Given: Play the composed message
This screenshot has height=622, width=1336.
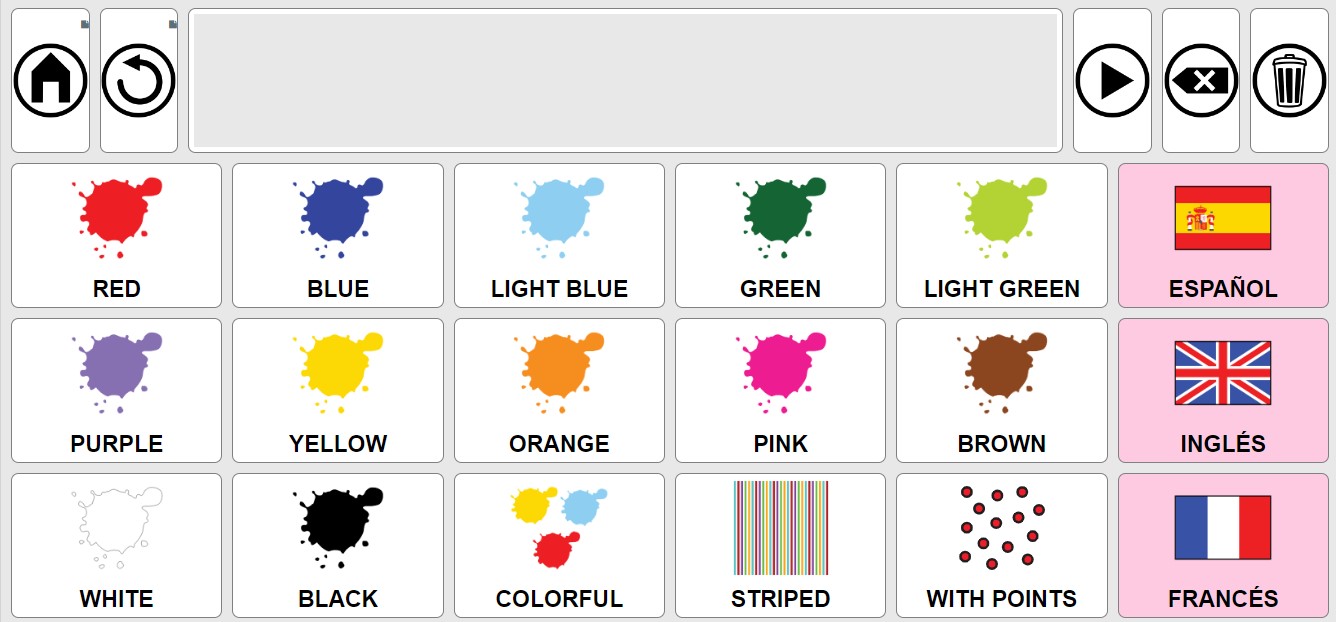Looking at the screenshot, I should click(1111, 81).
